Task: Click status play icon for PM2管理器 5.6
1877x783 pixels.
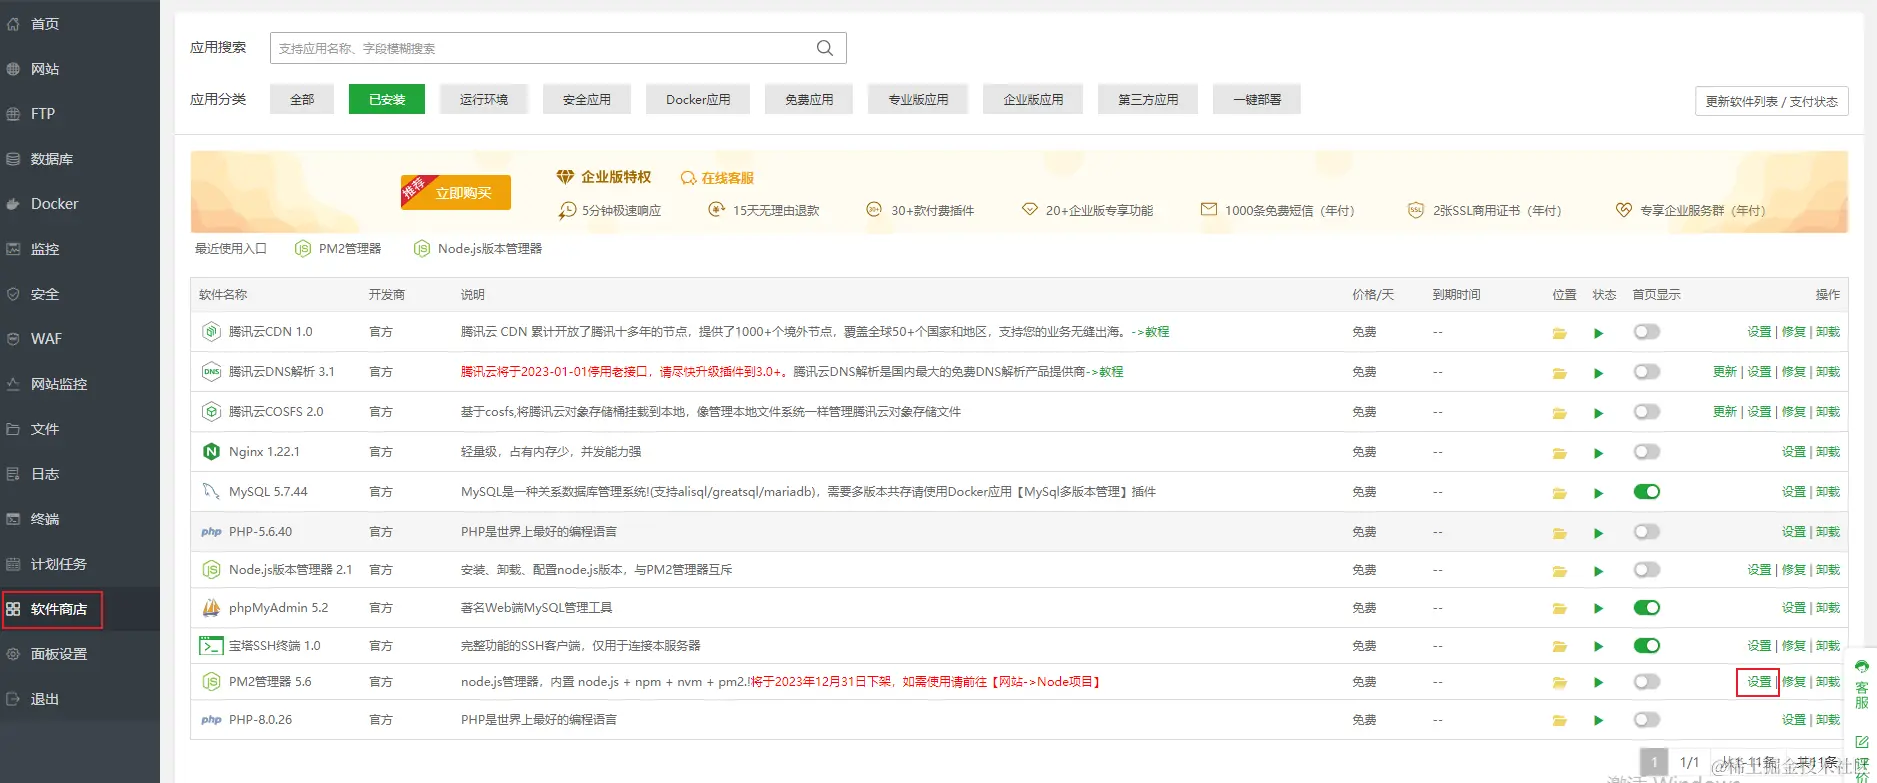Action: pos(1598,683)
